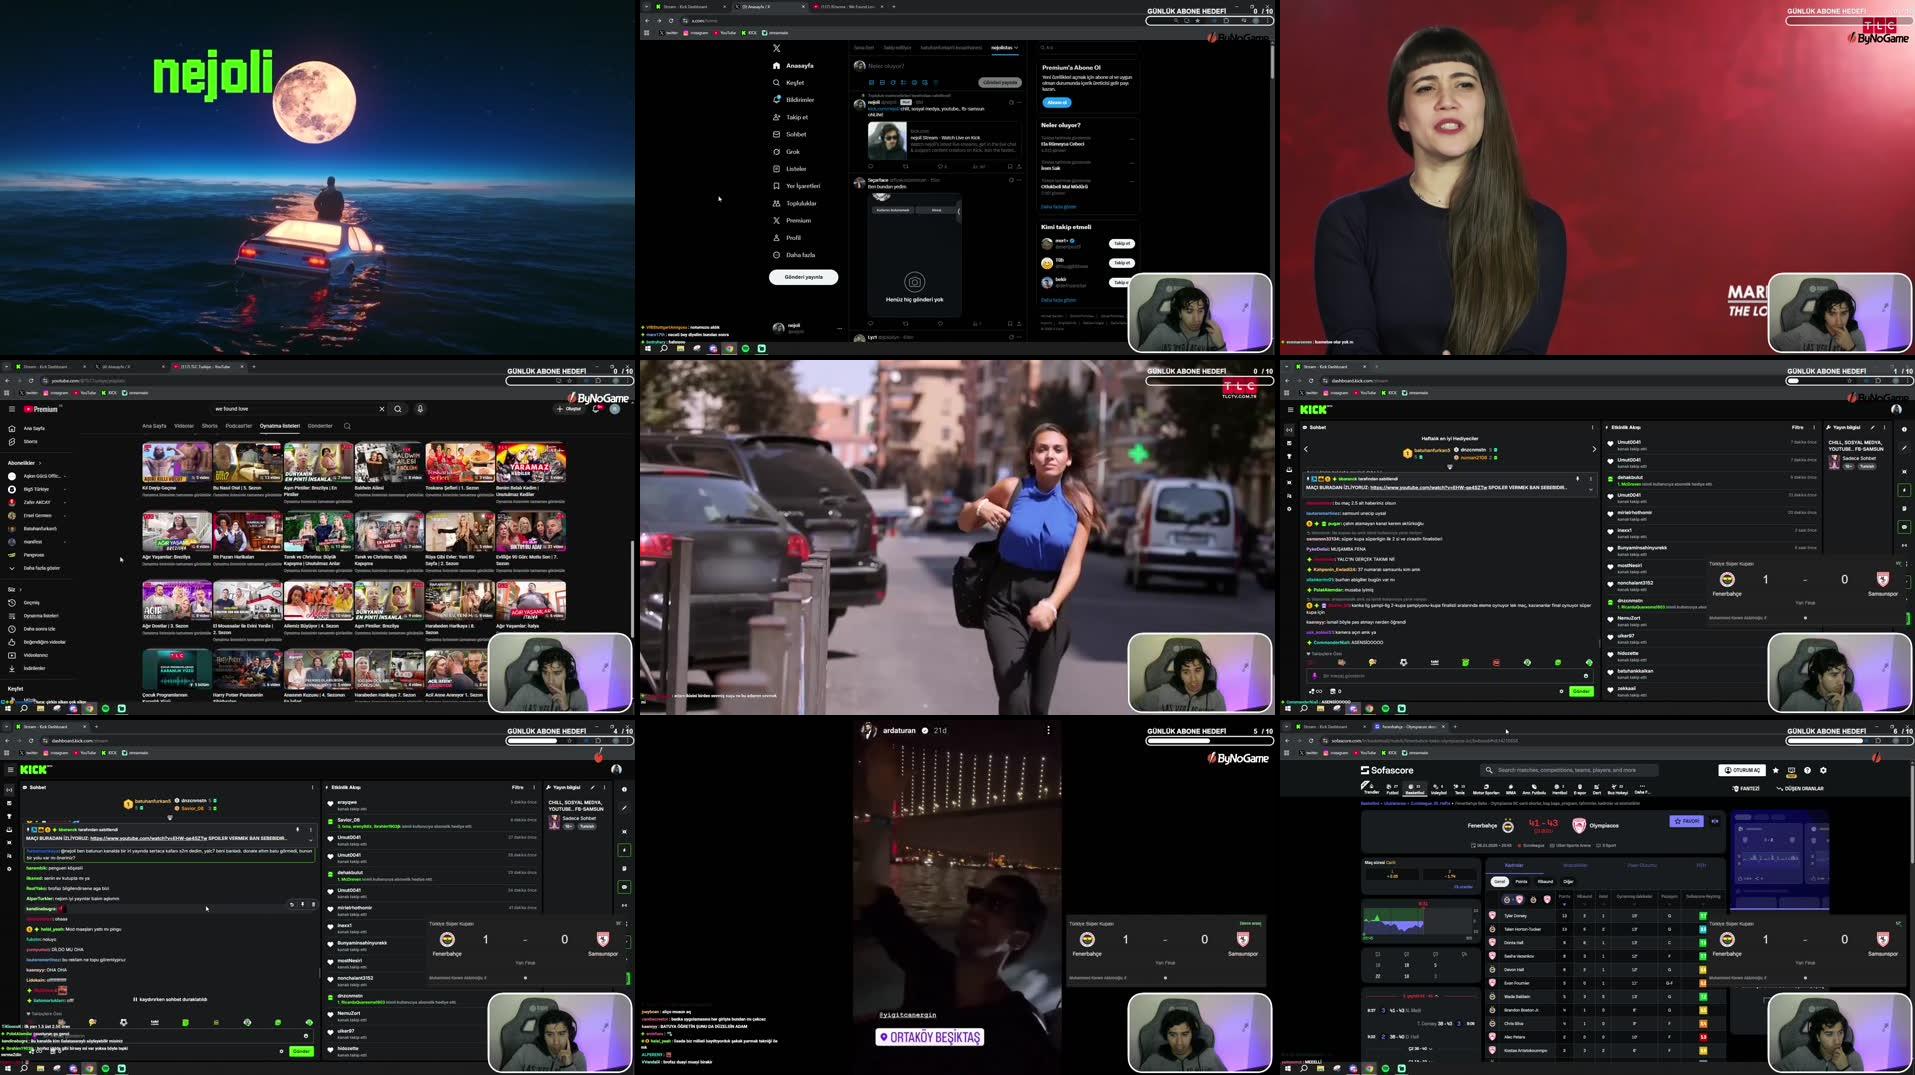Expand Daha fazla göster in YouTube subscriptions

[x=41, y=567]
